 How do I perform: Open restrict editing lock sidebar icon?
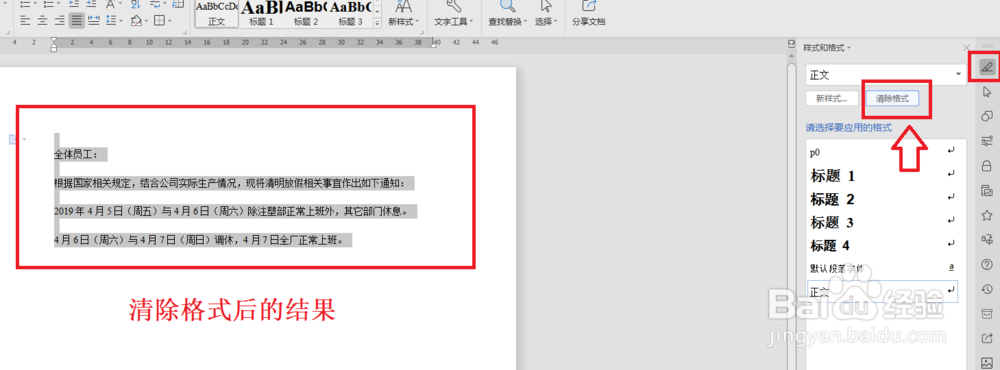click(x=987, y=165)
